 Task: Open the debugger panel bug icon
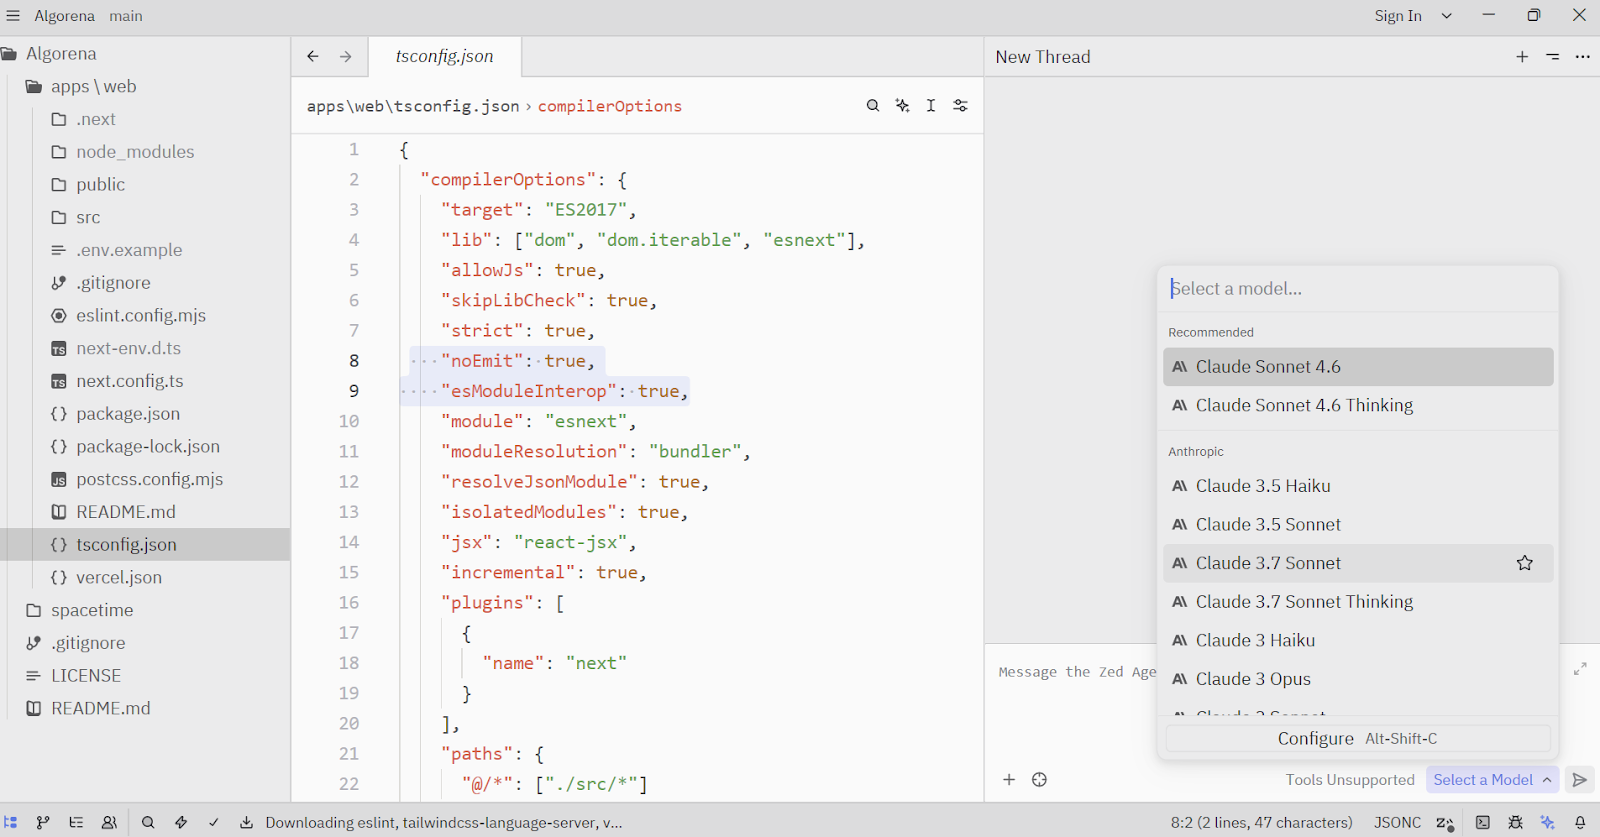click(x=1516, y=822)
